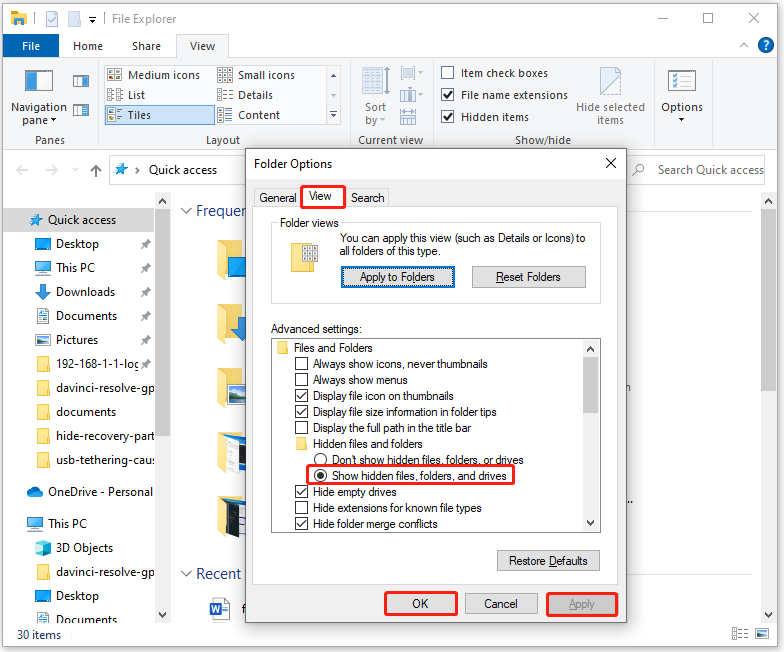Open the Search tab in Folder Options
Screen dimensions: 784x652
click(368, 198)
